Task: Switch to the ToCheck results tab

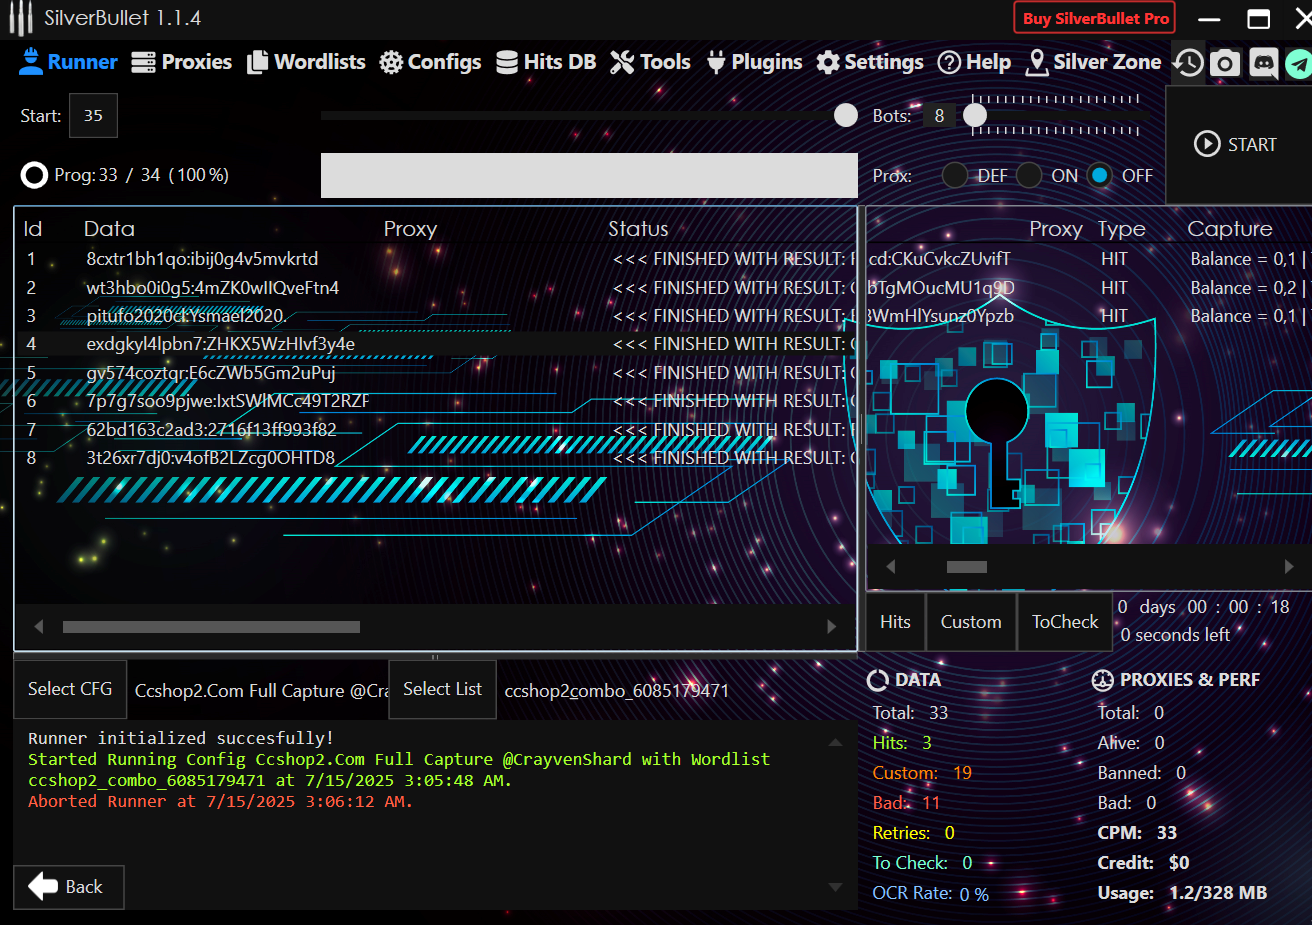Action: click(1064, 622)
